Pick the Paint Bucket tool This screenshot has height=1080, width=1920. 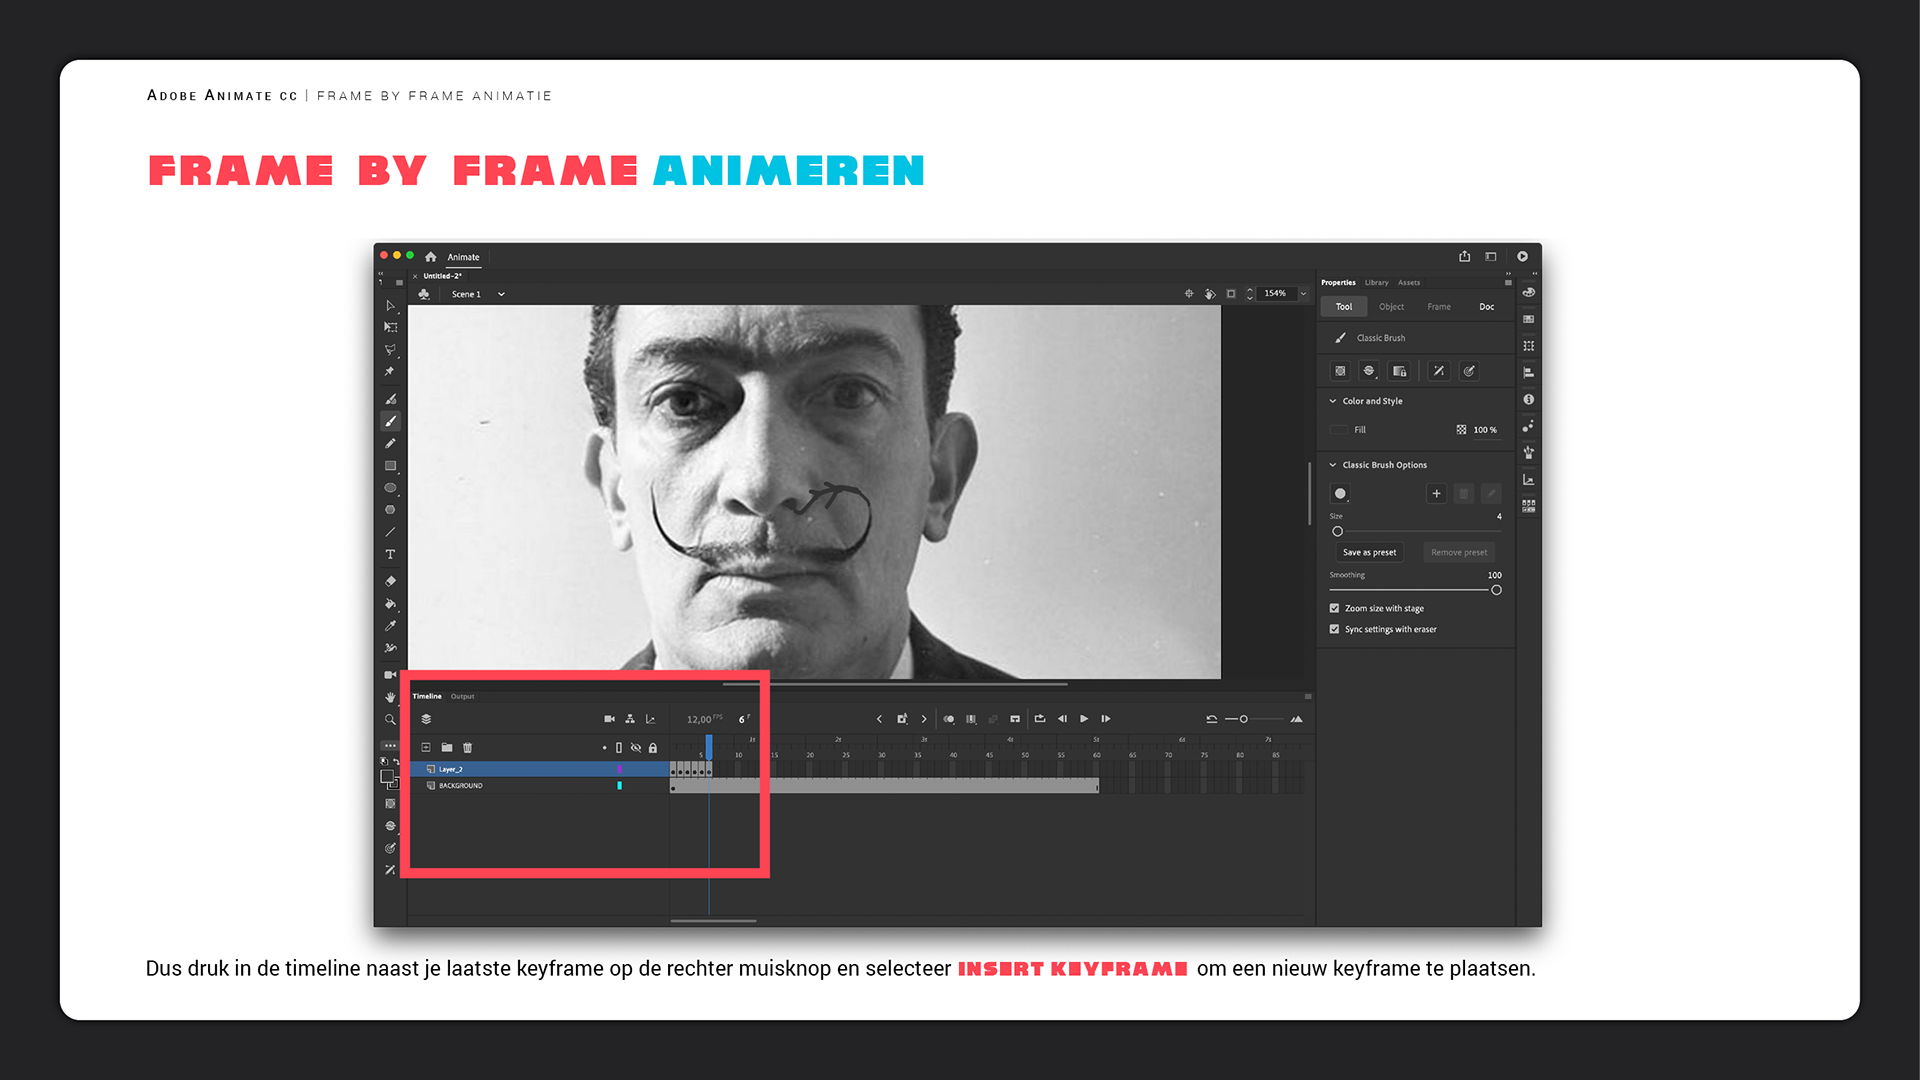tap(390, 604)
